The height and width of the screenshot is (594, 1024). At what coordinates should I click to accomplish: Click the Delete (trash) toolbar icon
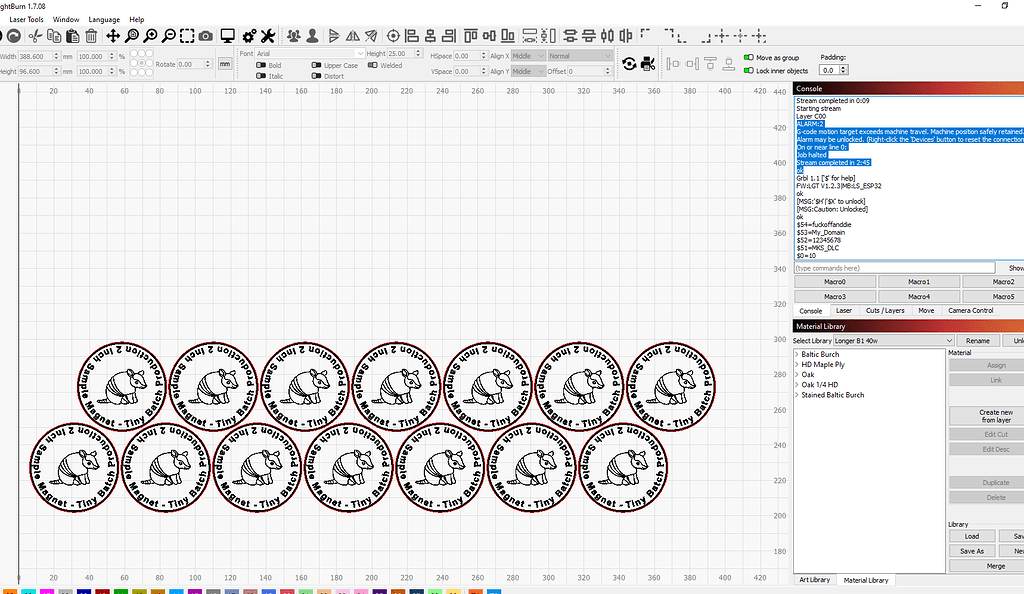click(x=91, y=34)
